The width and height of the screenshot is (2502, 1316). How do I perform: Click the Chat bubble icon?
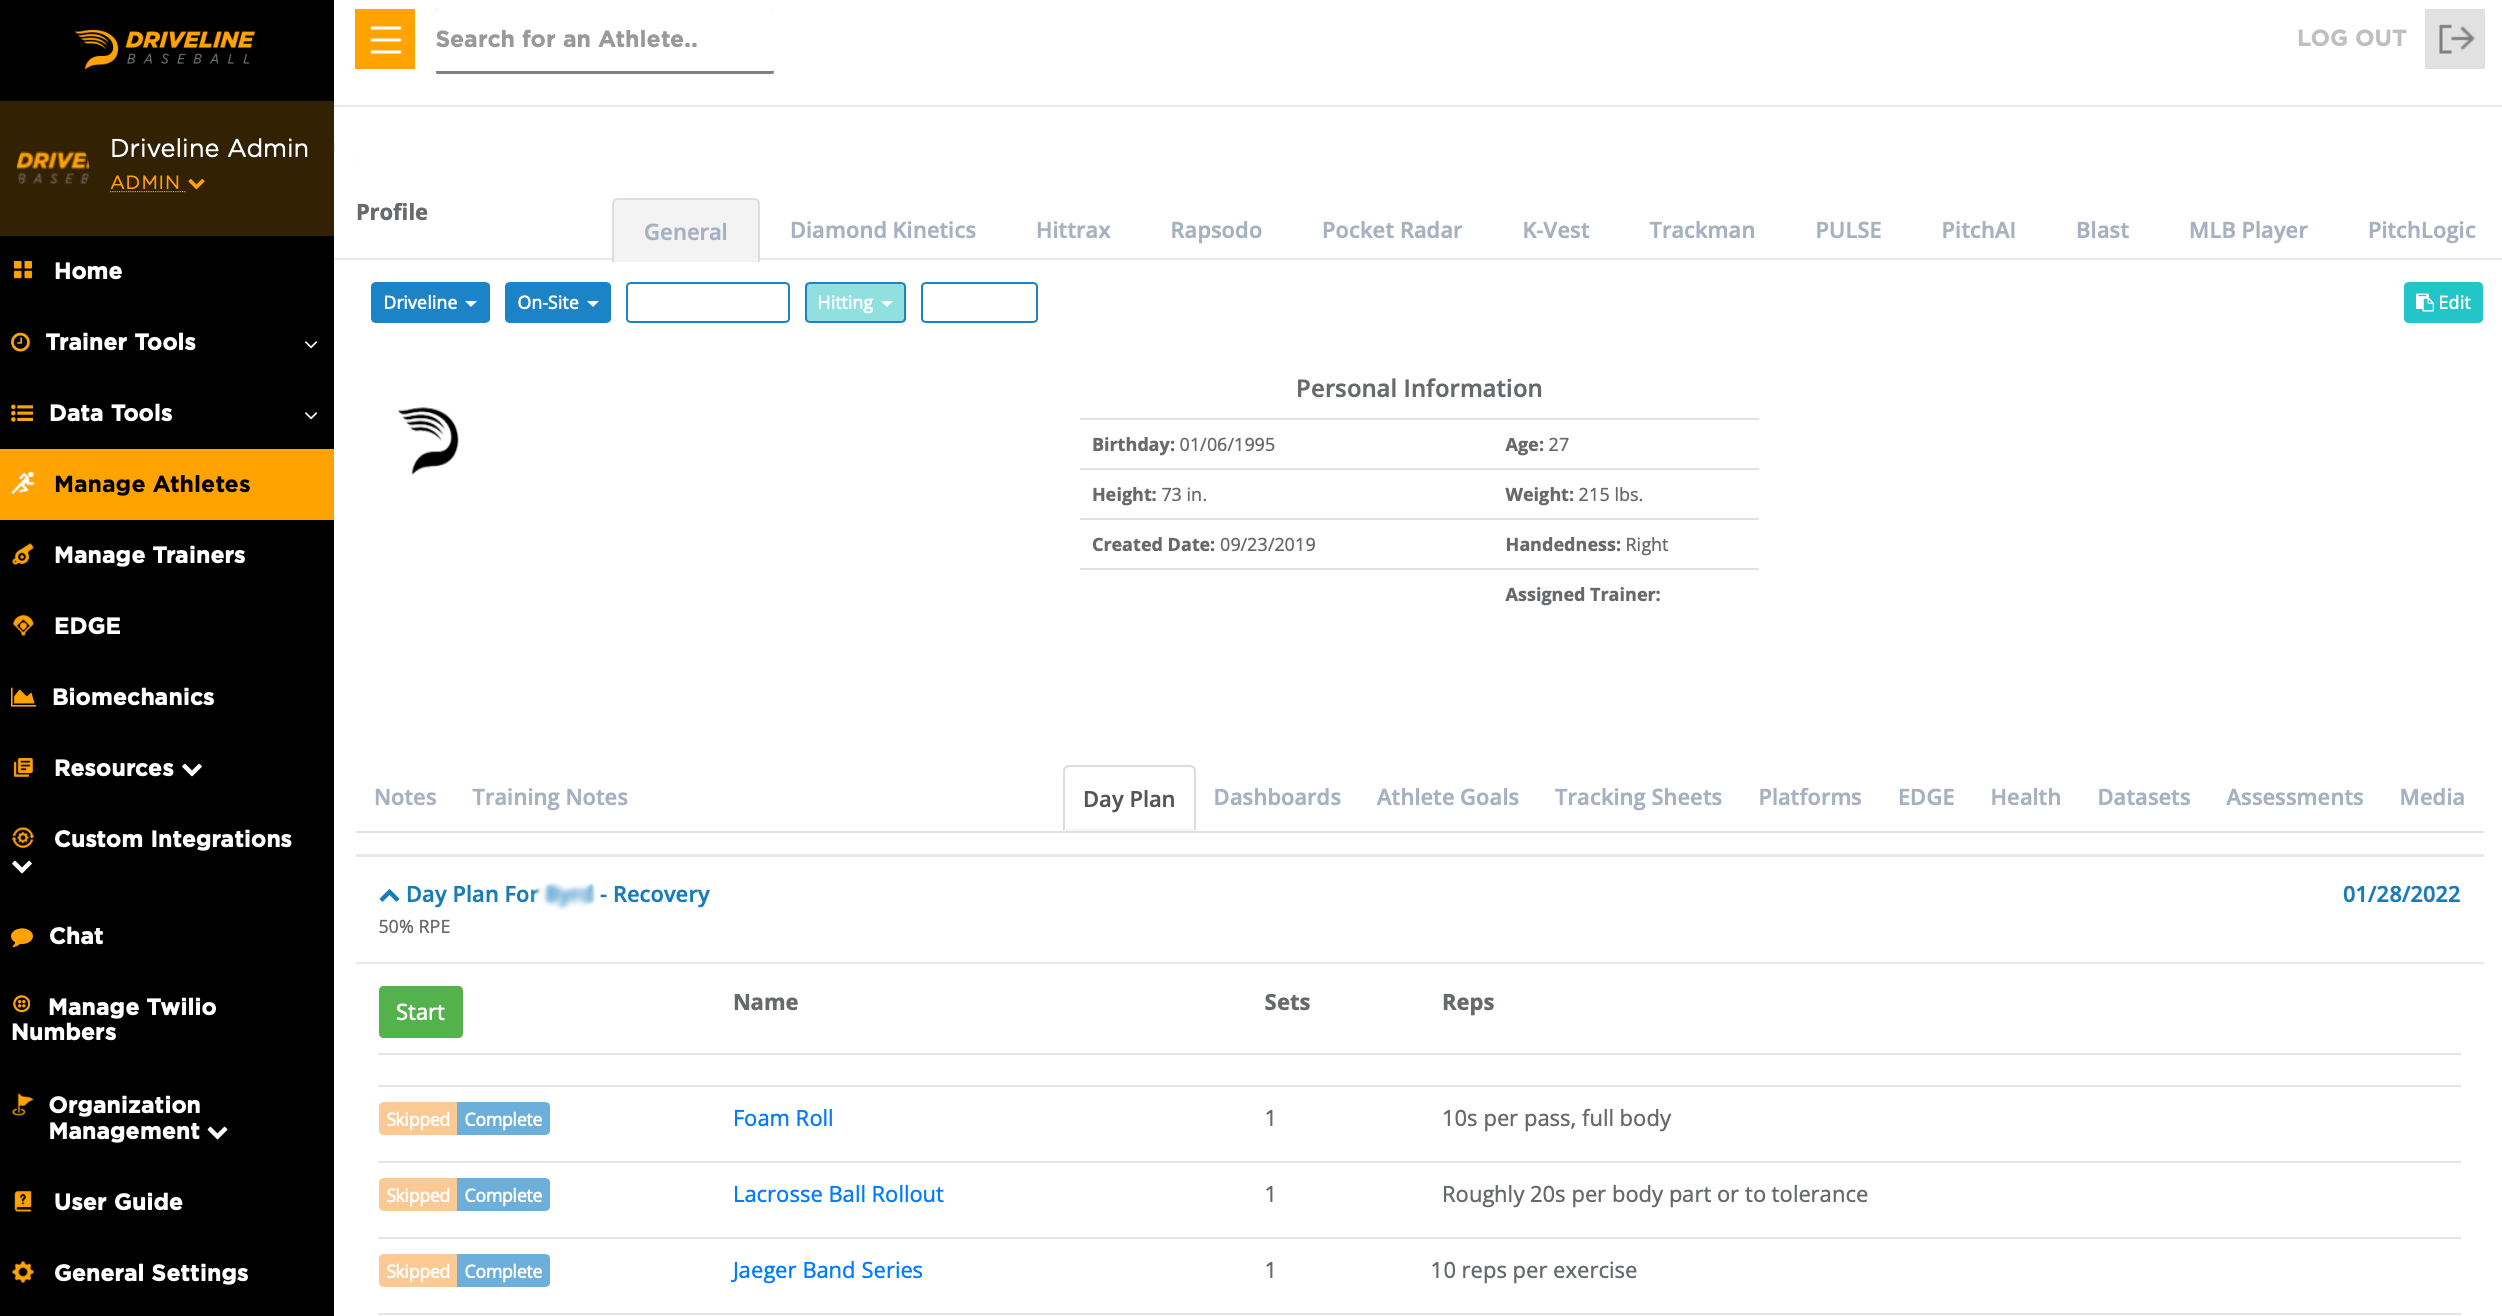point(22,937)
